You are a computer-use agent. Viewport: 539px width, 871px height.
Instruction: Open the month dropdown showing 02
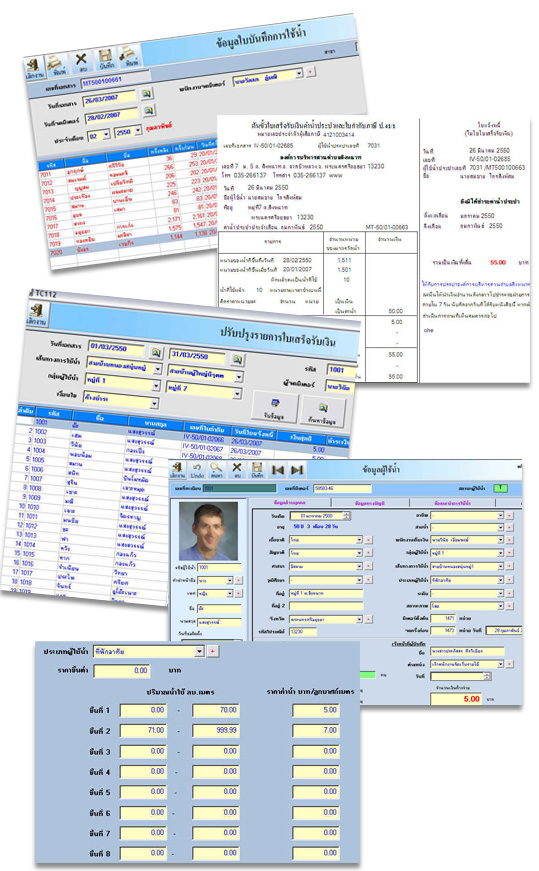(106, 135)
